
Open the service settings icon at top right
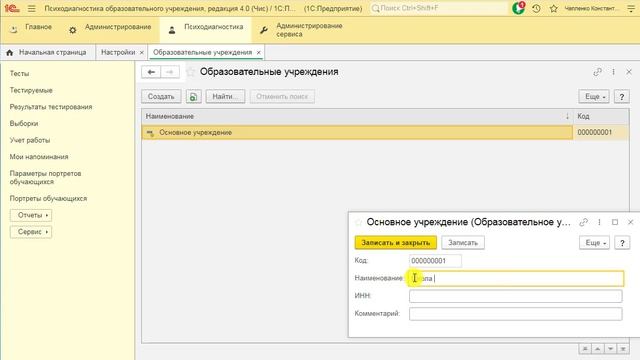[631, 8]
